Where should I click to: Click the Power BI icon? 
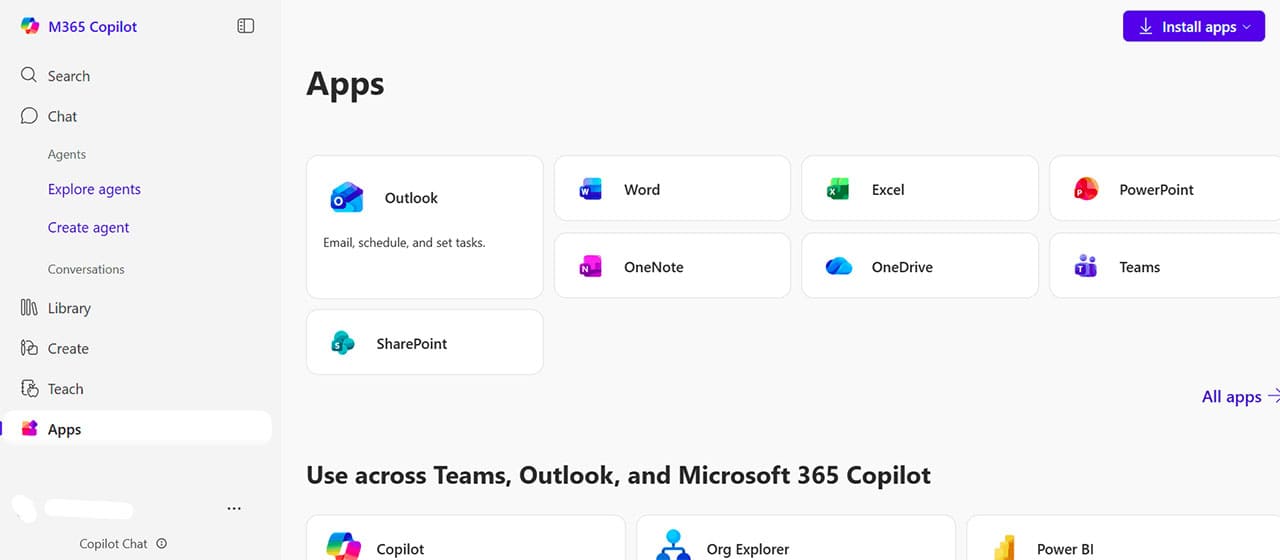pos(1004,548)
